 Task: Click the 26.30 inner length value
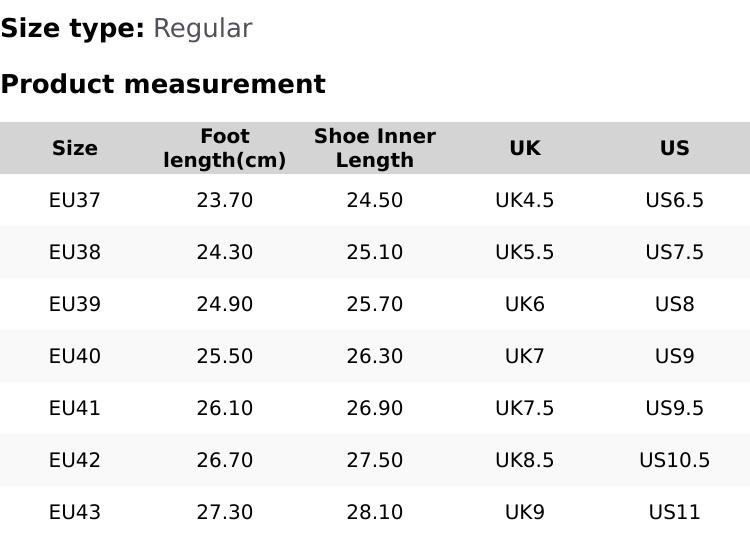click(375, 356)
